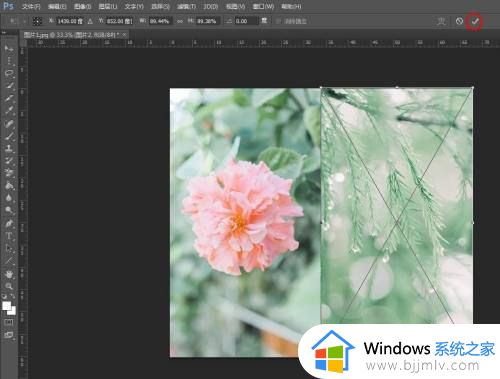The image size is (500, 379).
Task: Edit the height percentage field
Action: (x=208, y=21)
